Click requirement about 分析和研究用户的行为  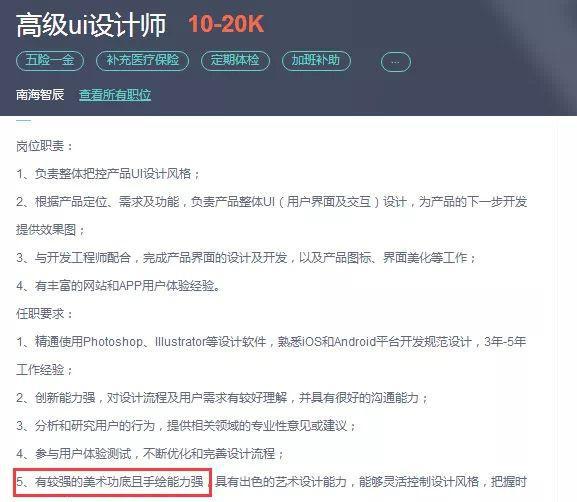point(186,426)
